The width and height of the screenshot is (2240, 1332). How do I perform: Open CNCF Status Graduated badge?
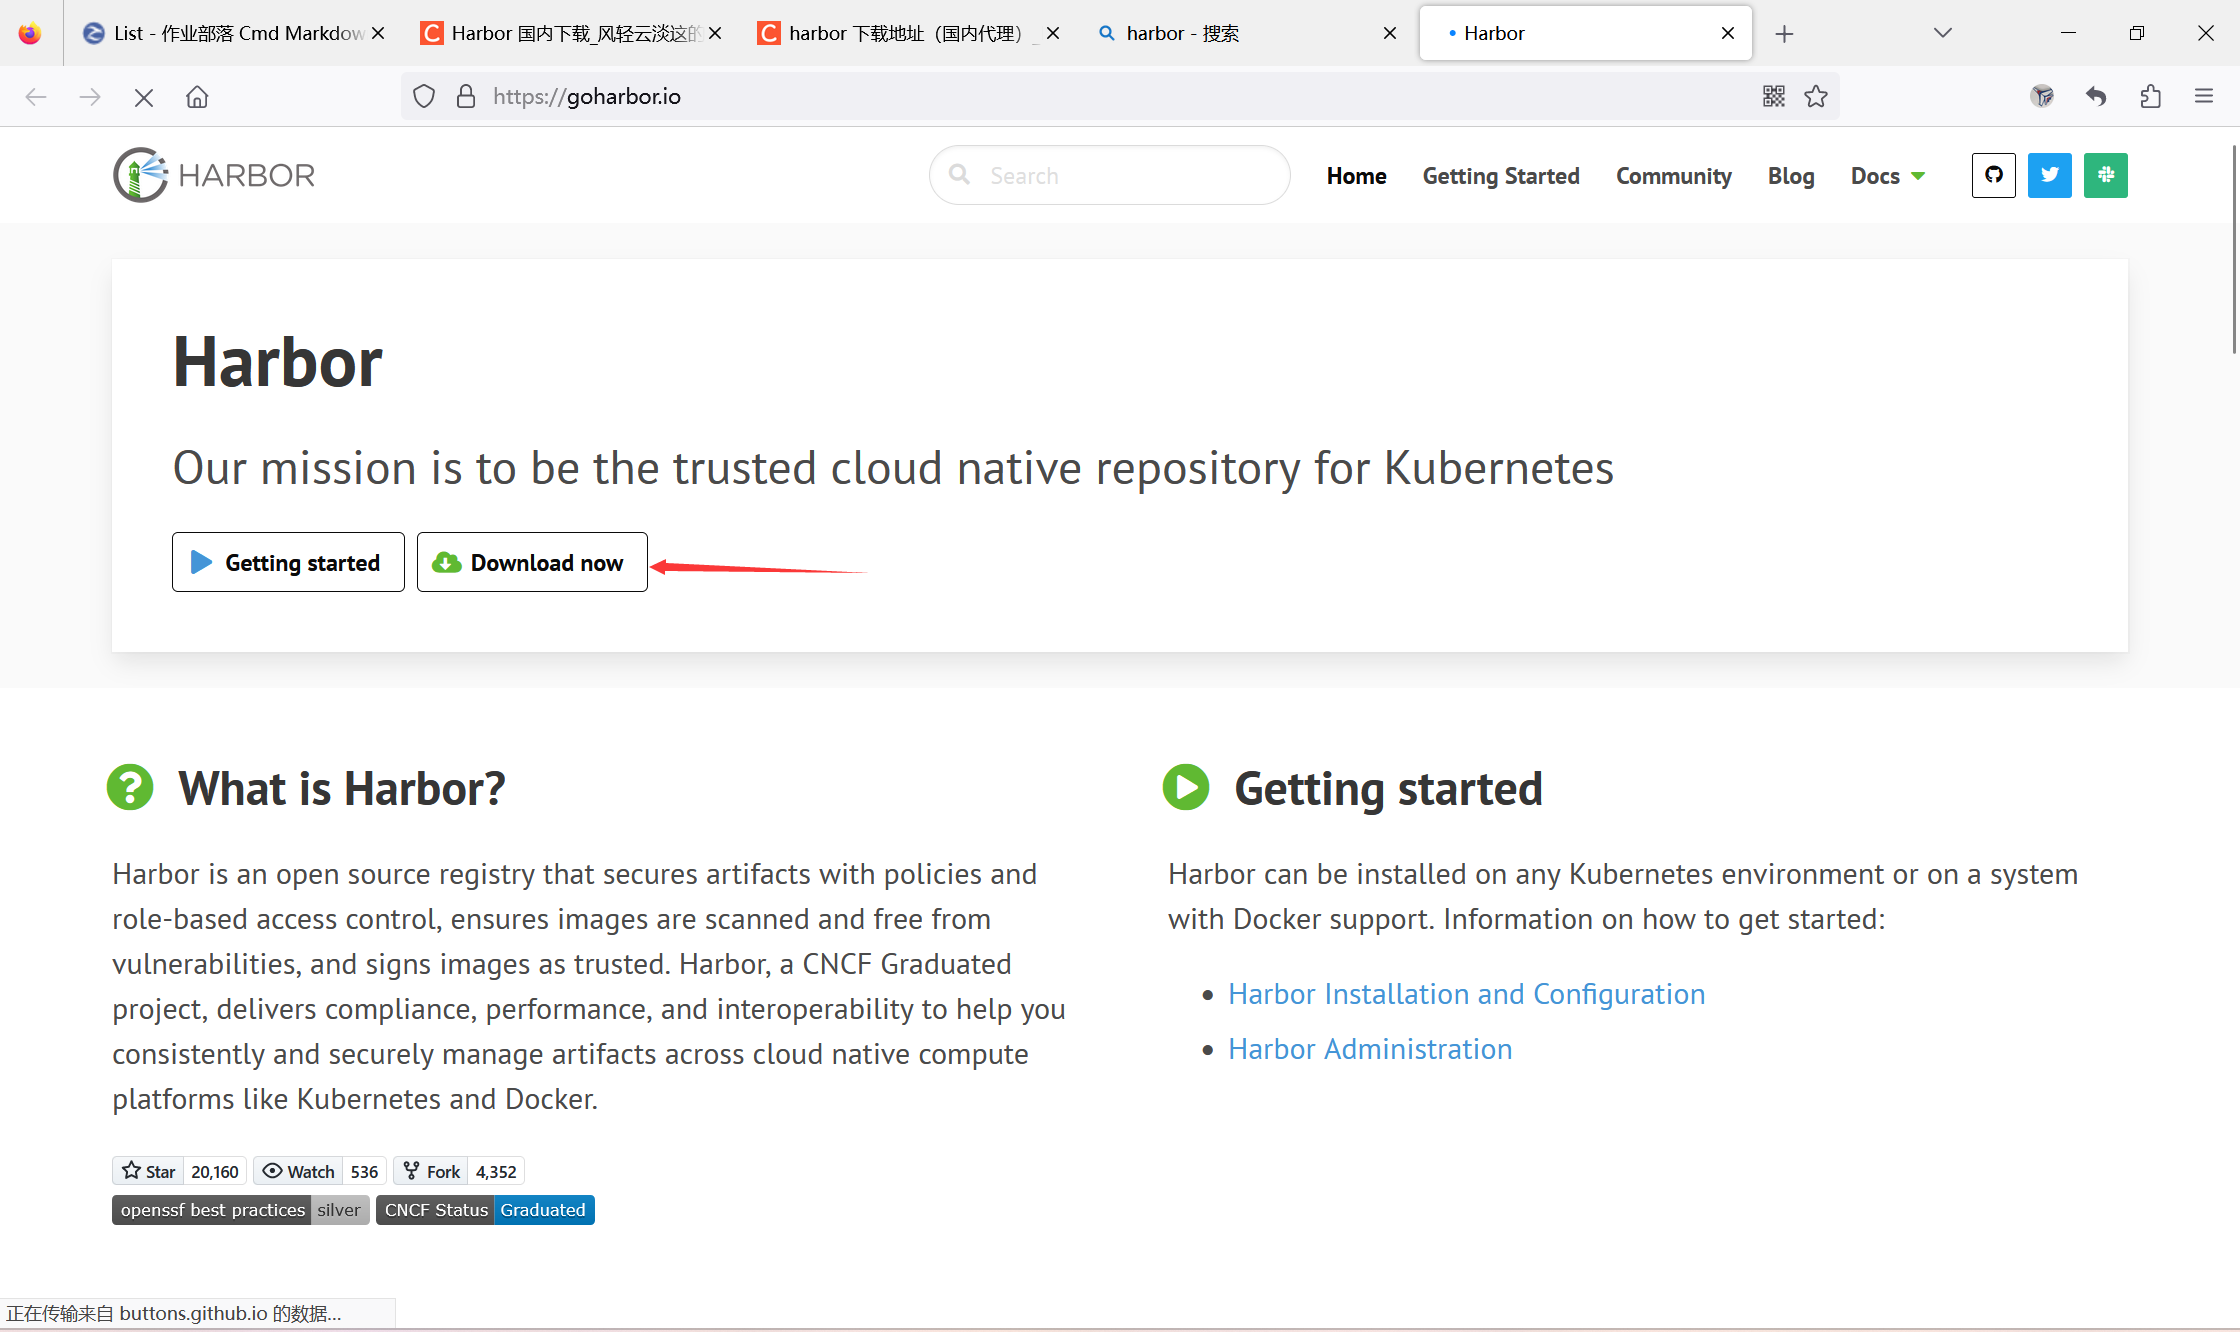click(485, 1210)
